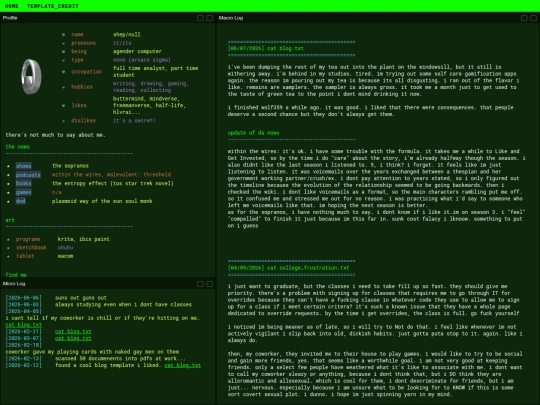Click the 'the news' heading in Profile
Viewport: 540px width, 405px height.
pyautogui.click(x=18, y=147)
